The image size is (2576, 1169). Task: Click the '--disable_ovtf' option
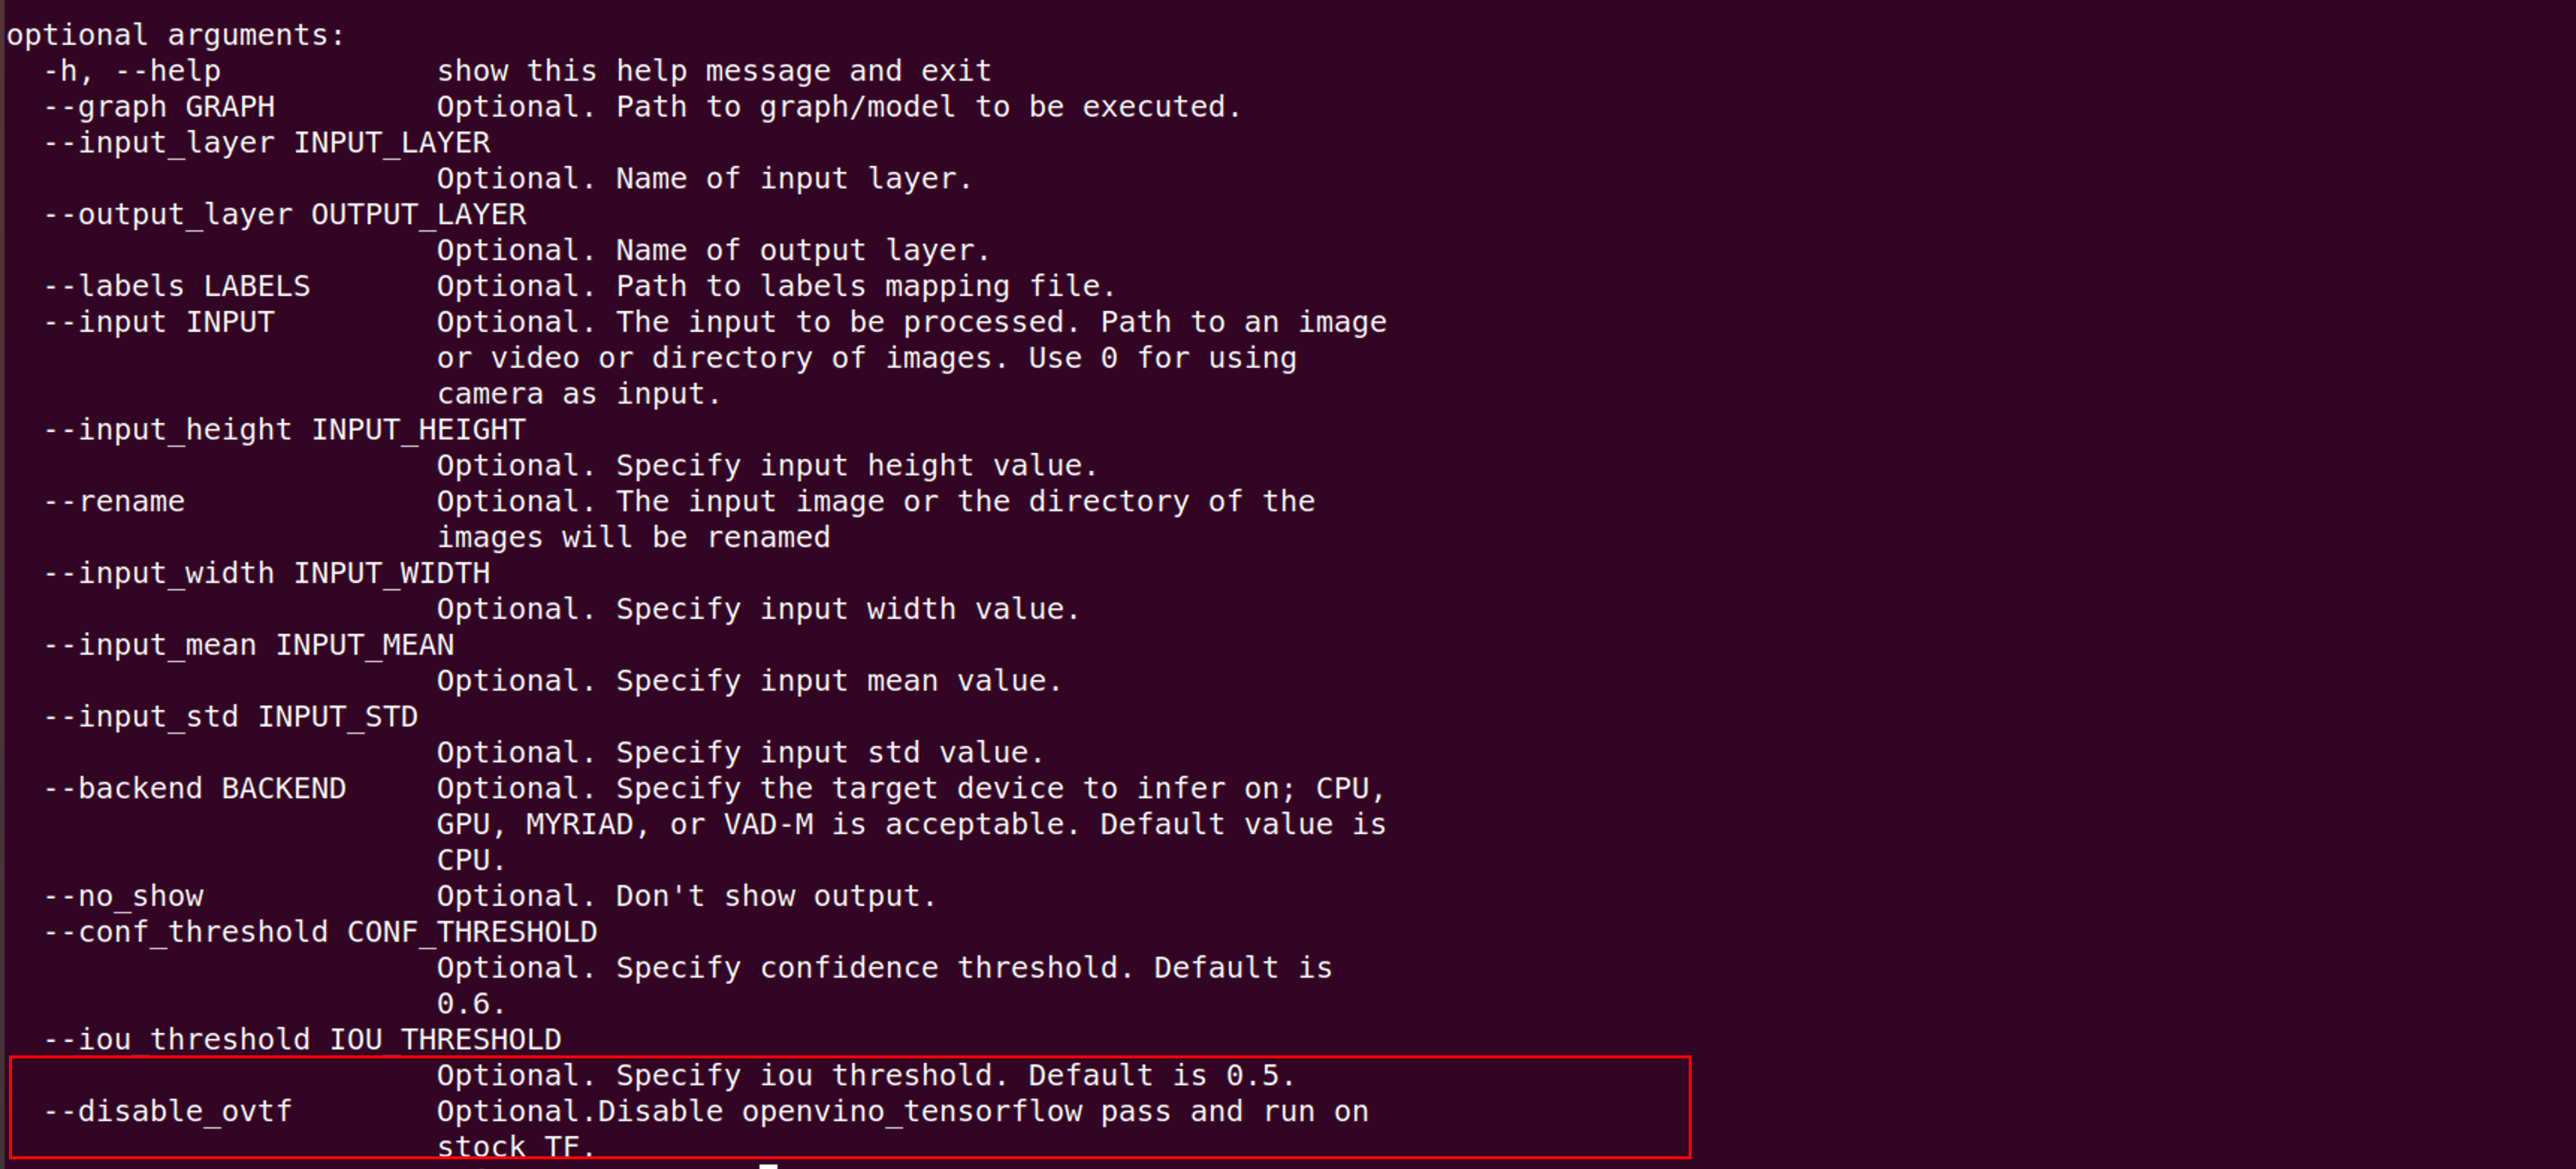[168, 1111]
